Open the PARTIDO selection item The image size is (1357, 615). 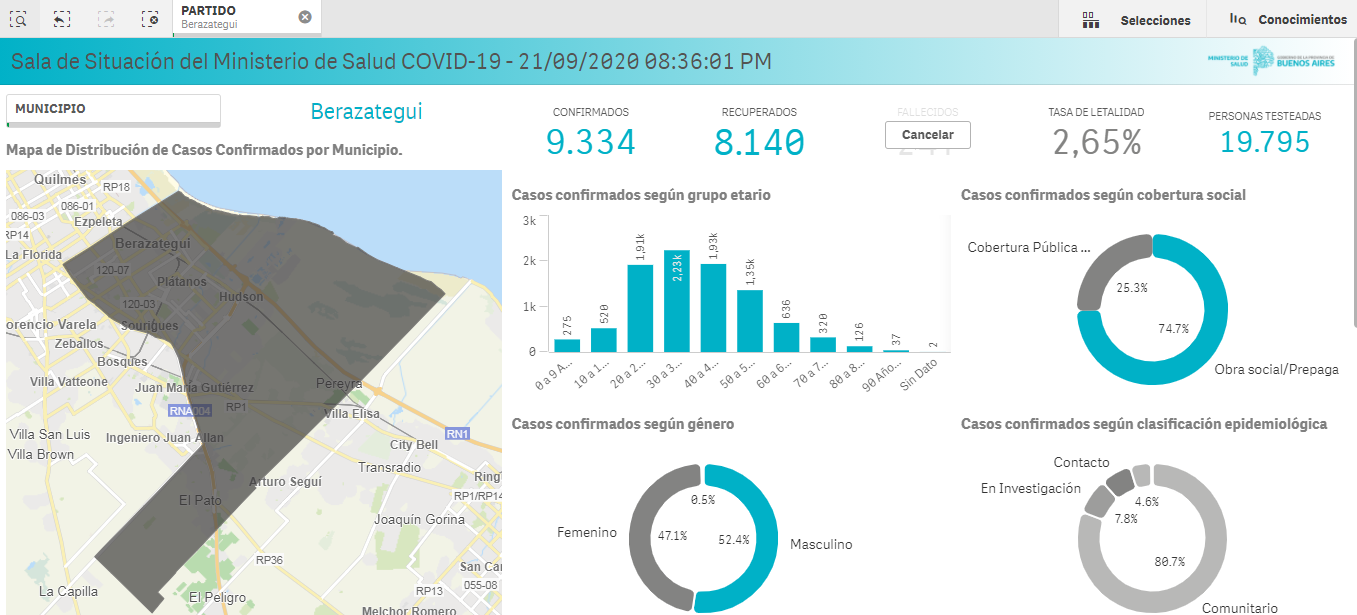[x=235, y=17]
